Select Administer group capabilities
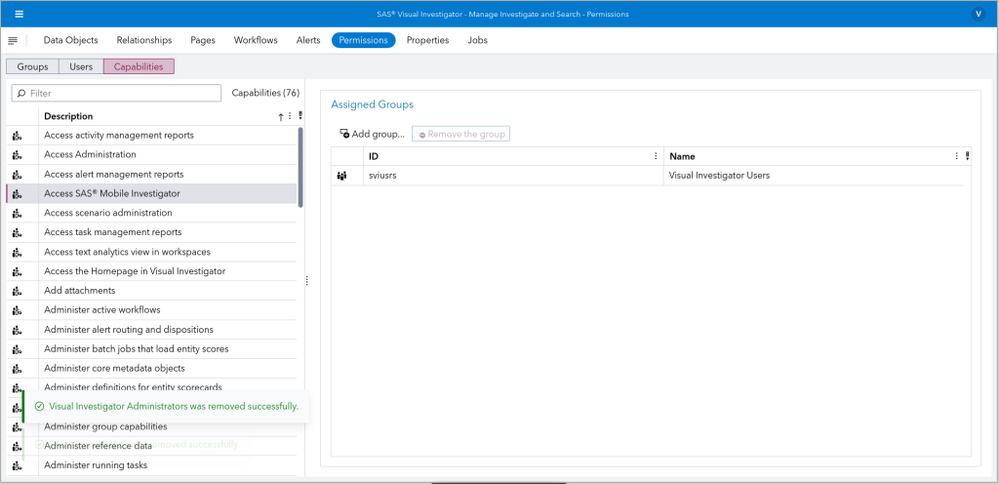Viewport: 999px width, 484px height. [x=152, y=427]
